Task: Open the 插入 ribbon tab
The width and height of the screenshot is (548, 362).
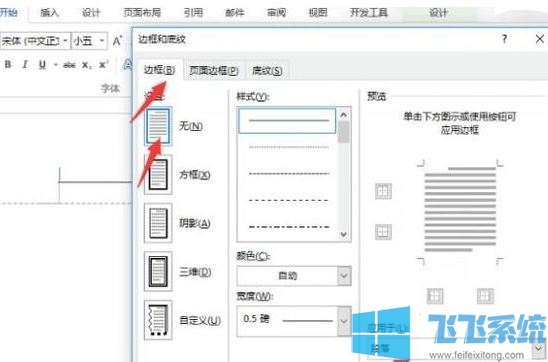Action: tap(49, 13)
